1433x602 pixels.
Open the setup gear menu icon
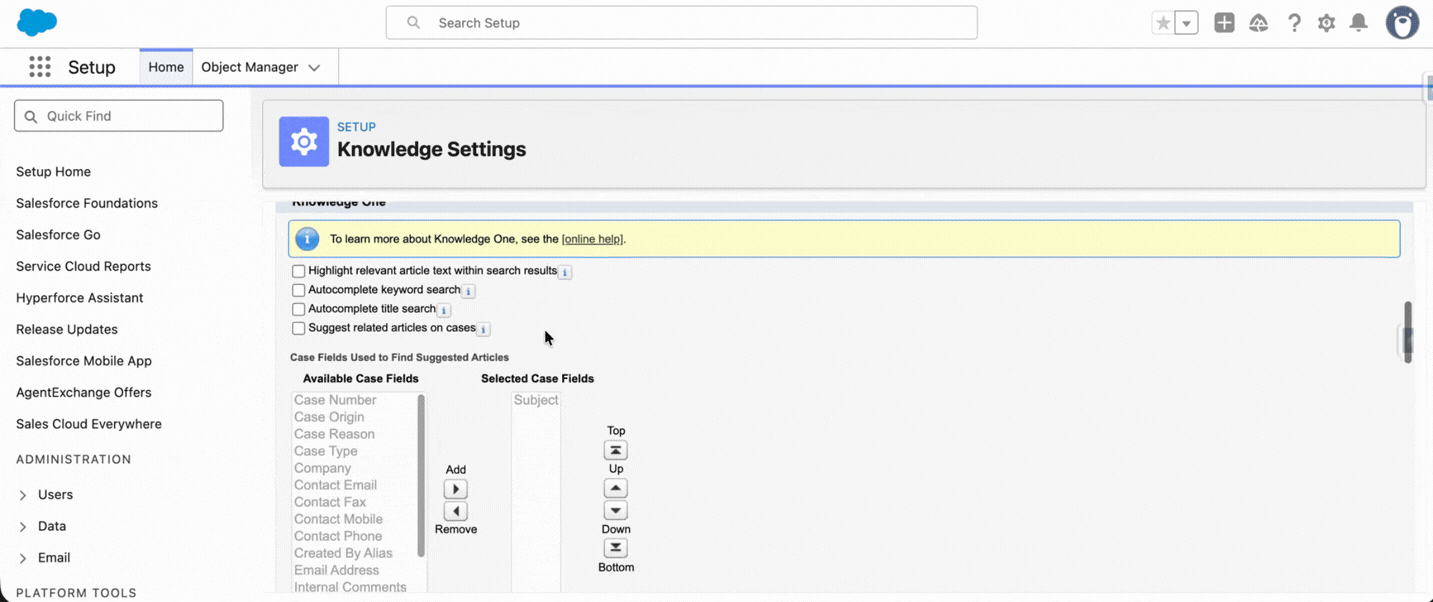1326,23
